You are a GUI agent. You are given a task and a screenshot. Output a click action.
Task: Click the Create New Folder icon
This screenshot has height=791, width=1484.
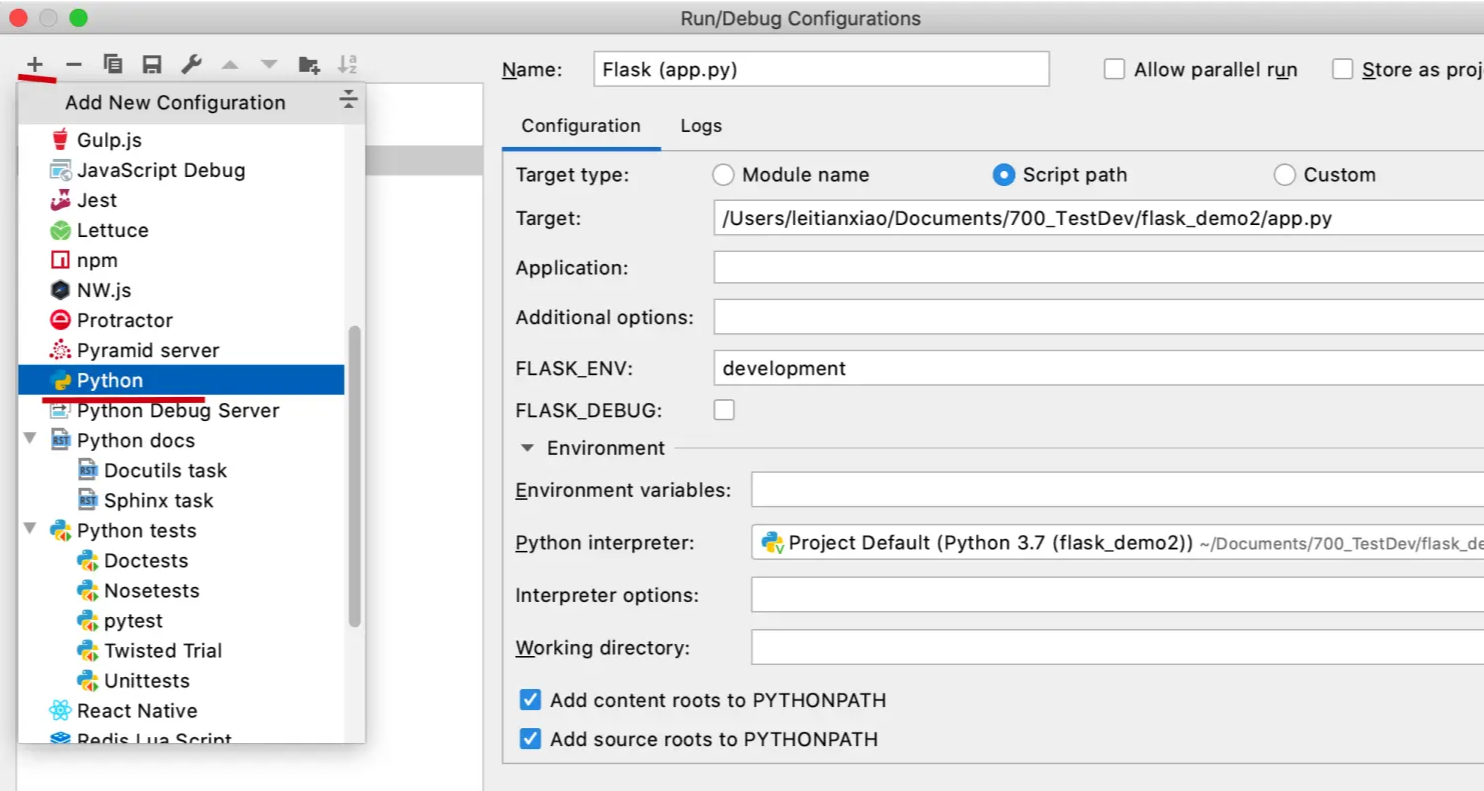coord(309,65)
